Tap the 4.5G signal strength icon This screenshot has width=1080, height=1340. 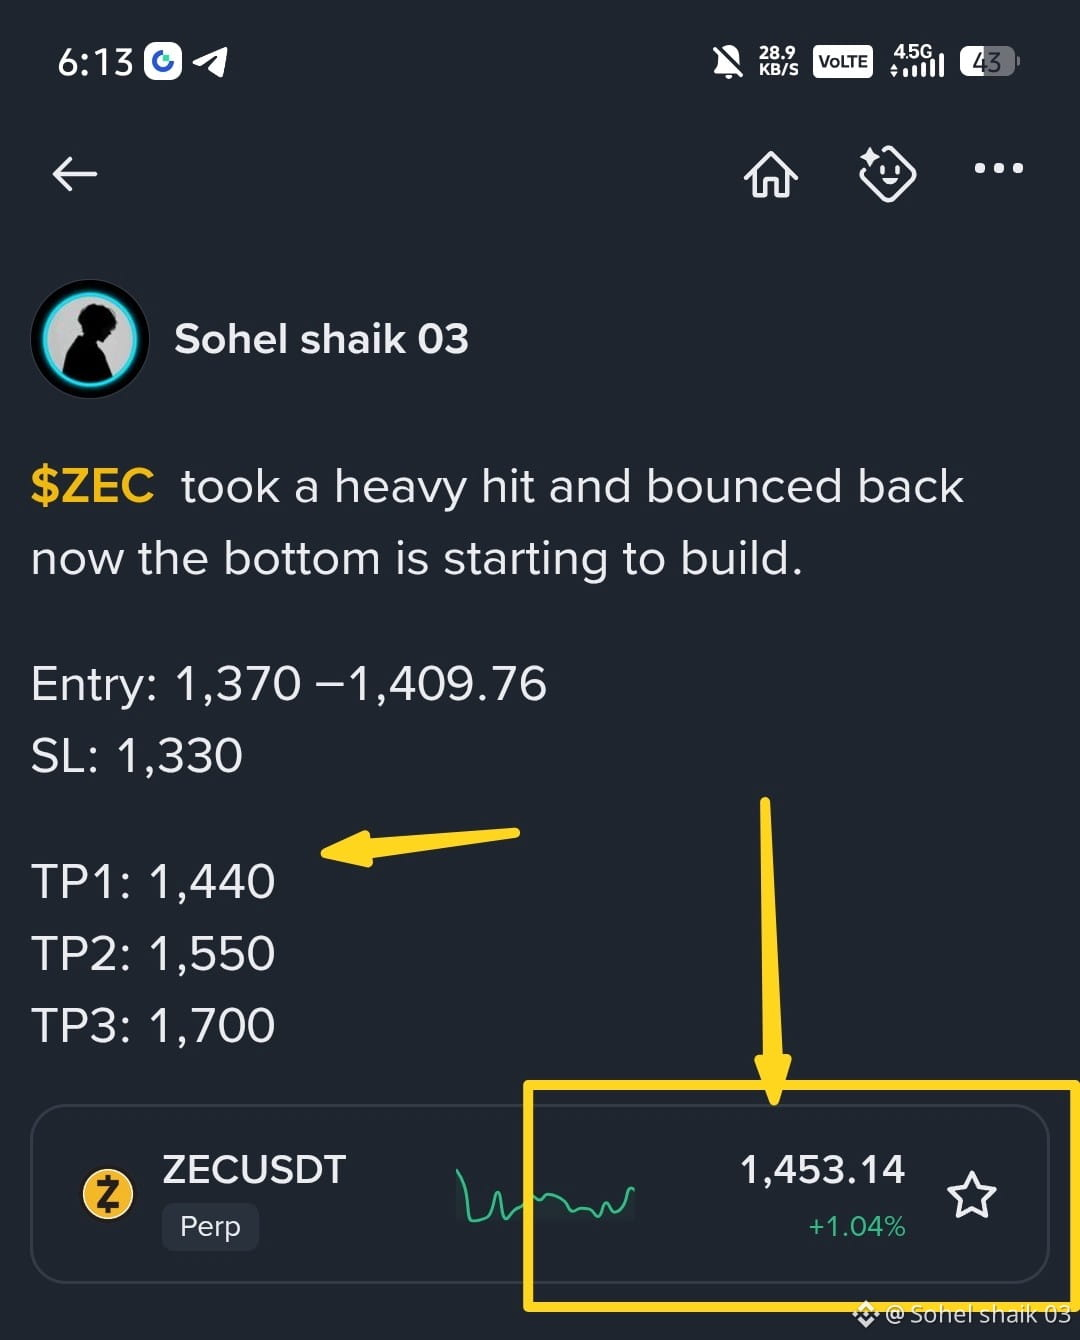click(x=917, y=61)
